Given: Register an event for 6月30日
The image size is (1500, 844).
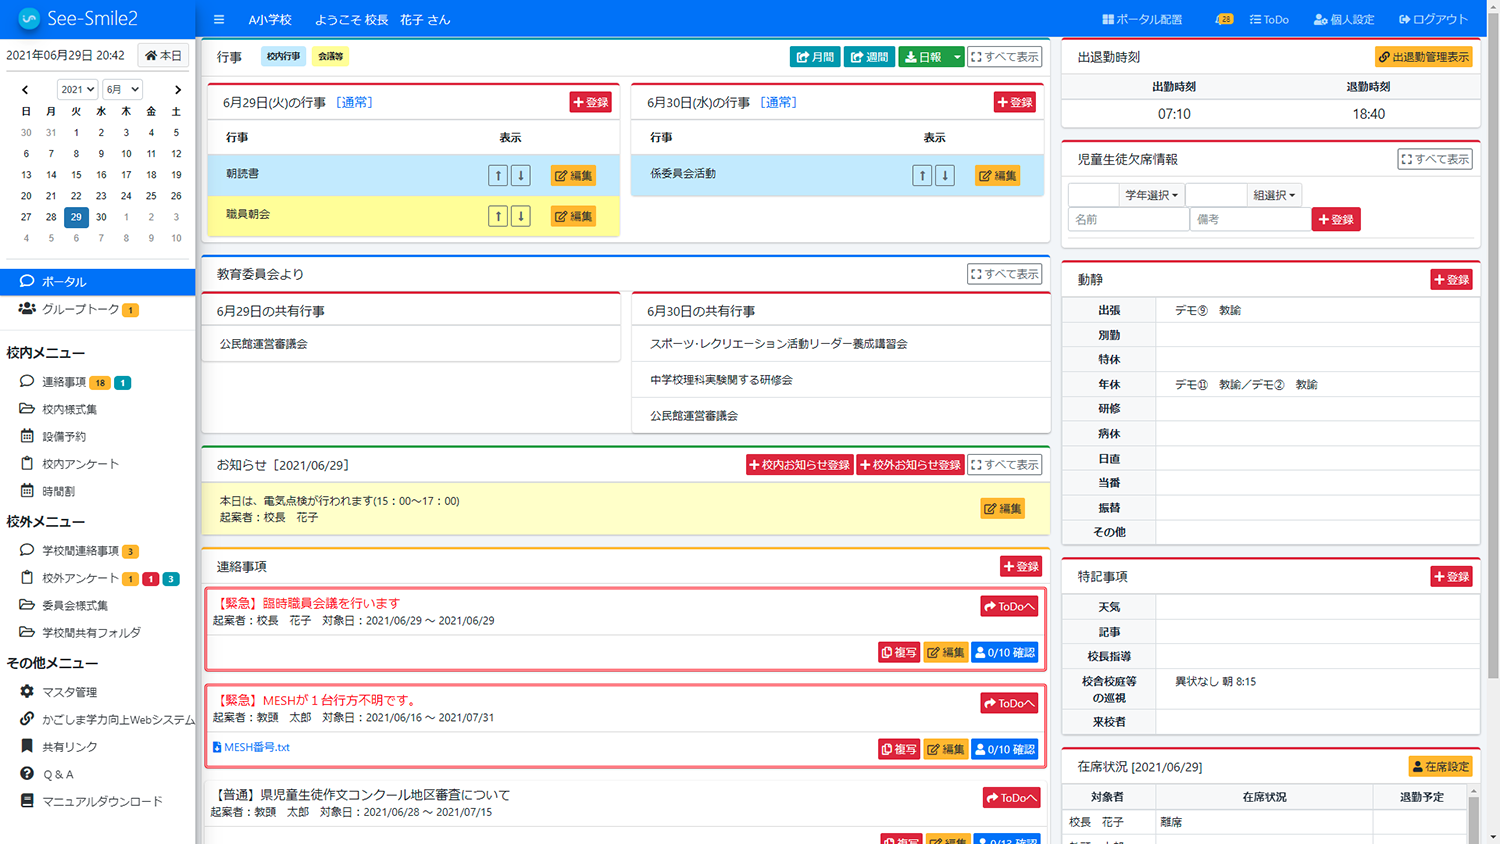Looking at the screenshot, I should click(1014, 102).
